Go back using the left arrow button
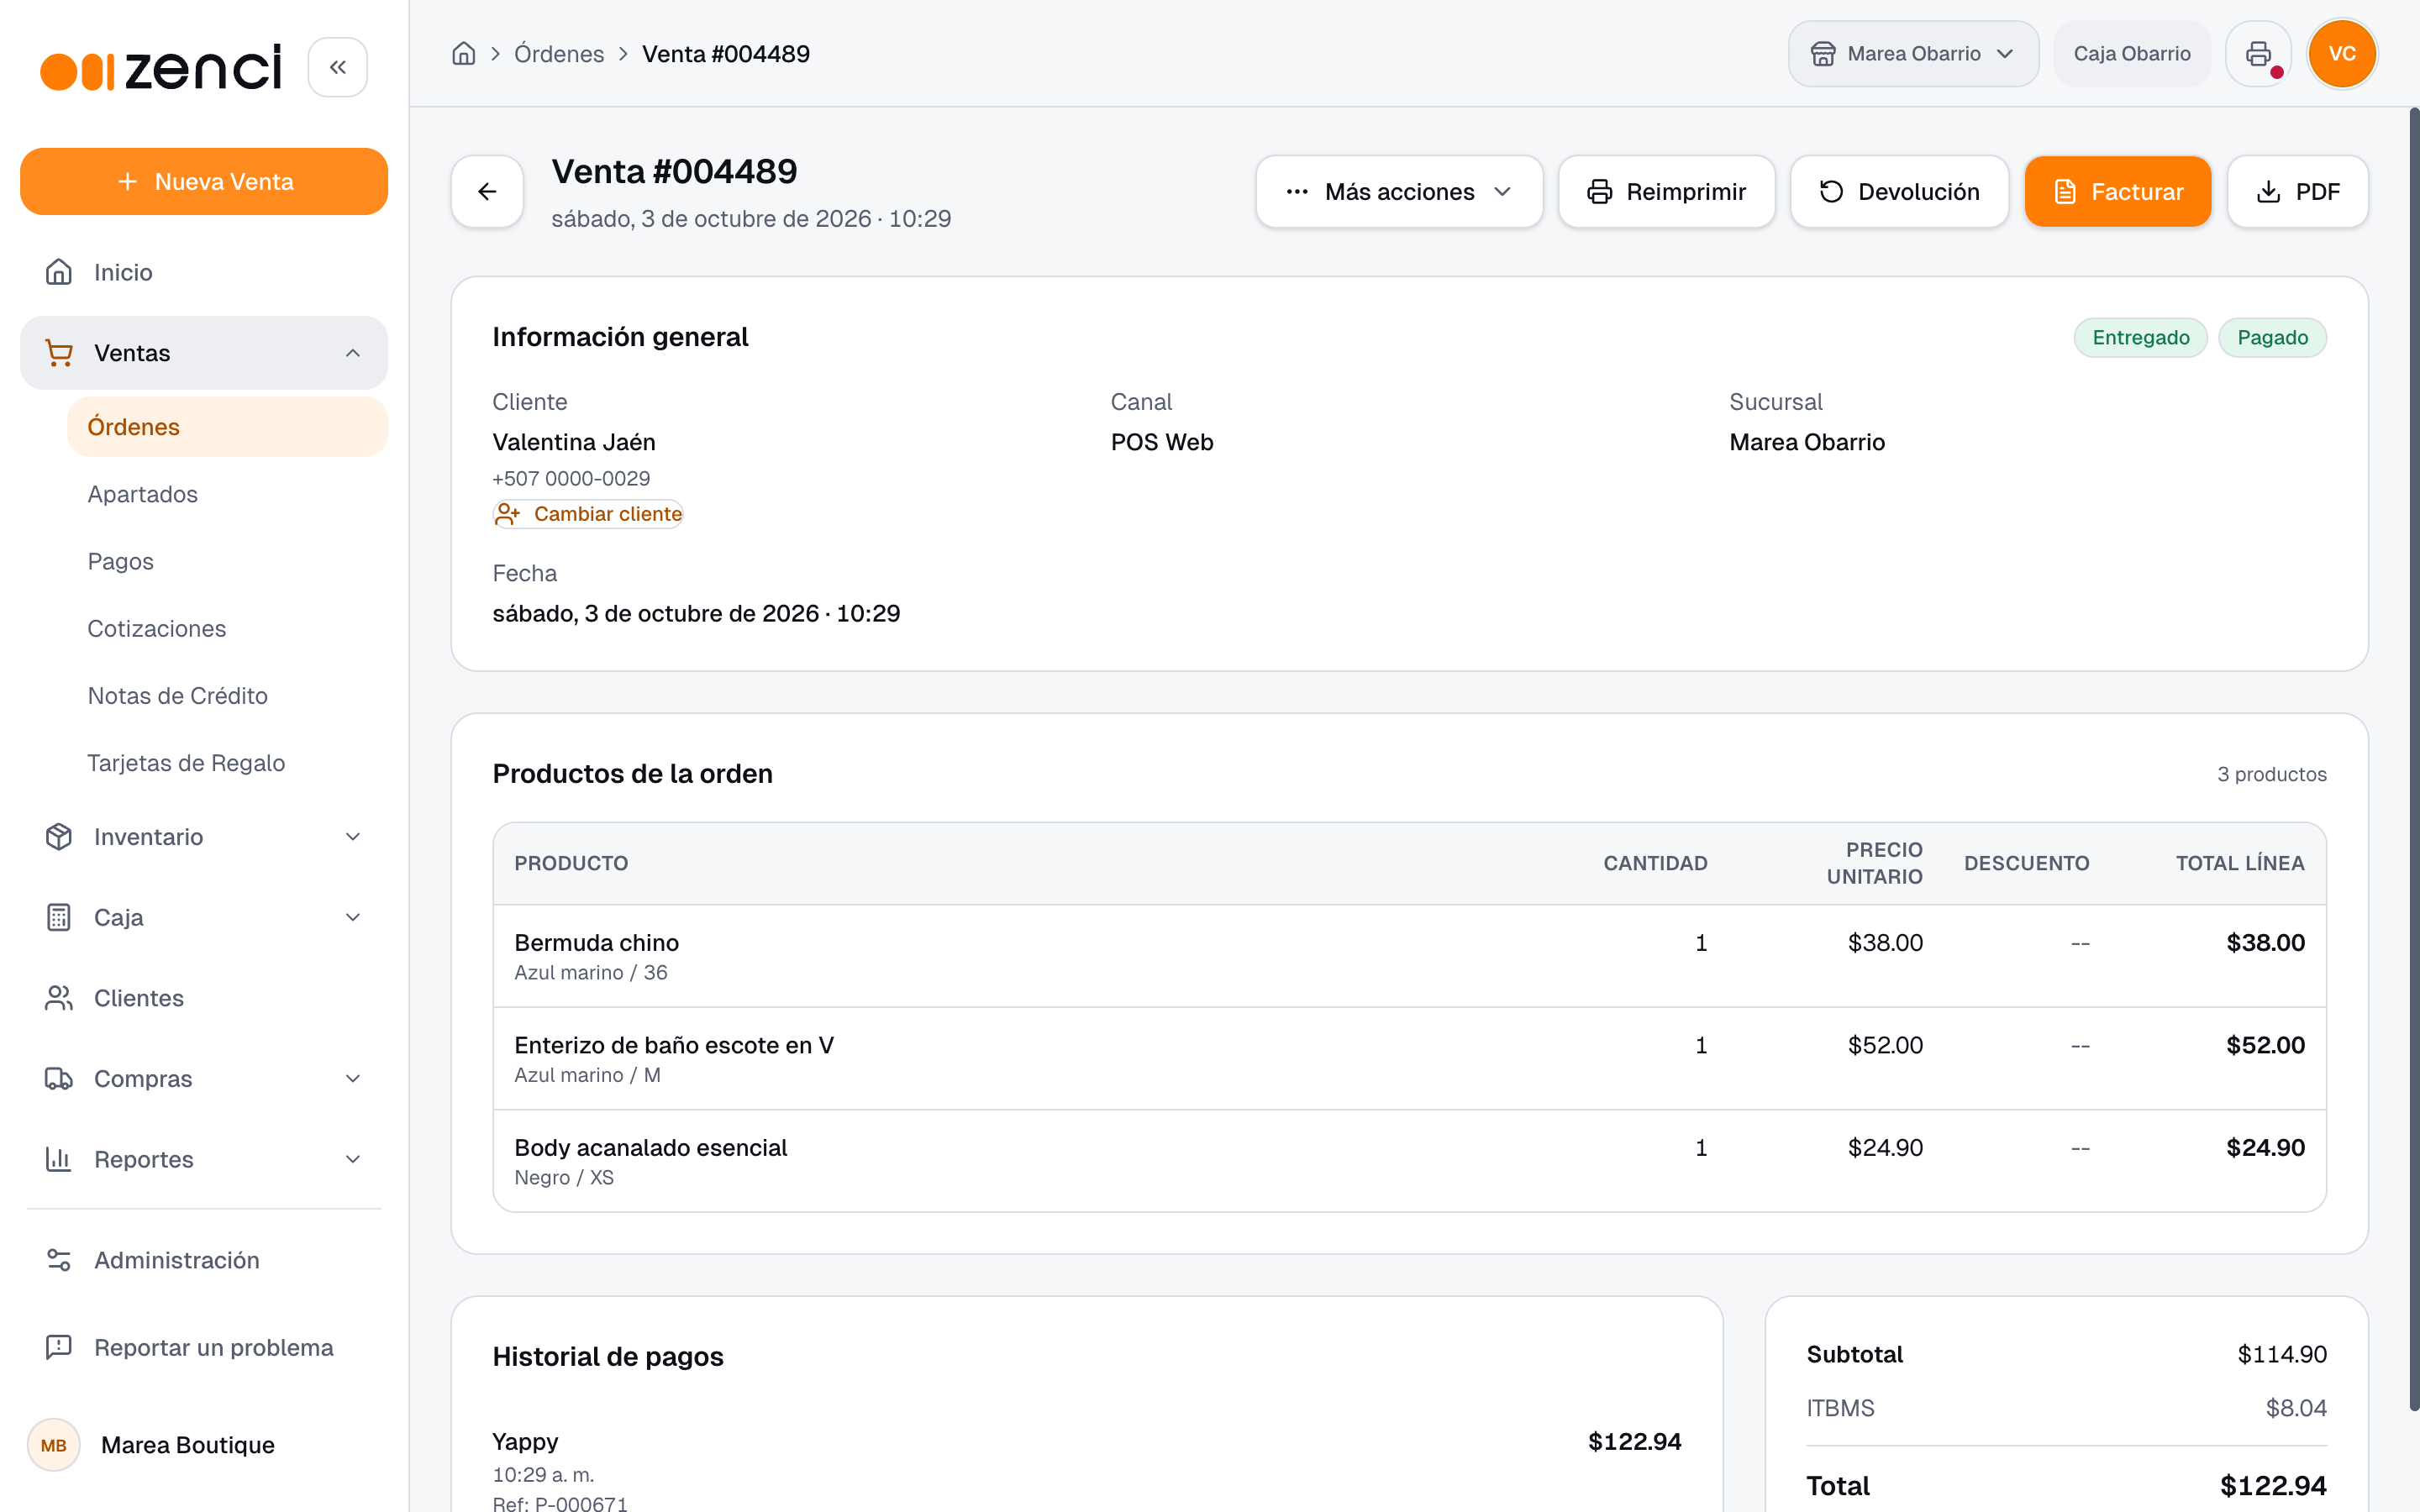The height and width of the screenshot is (1512, 2420). [487, 191]
